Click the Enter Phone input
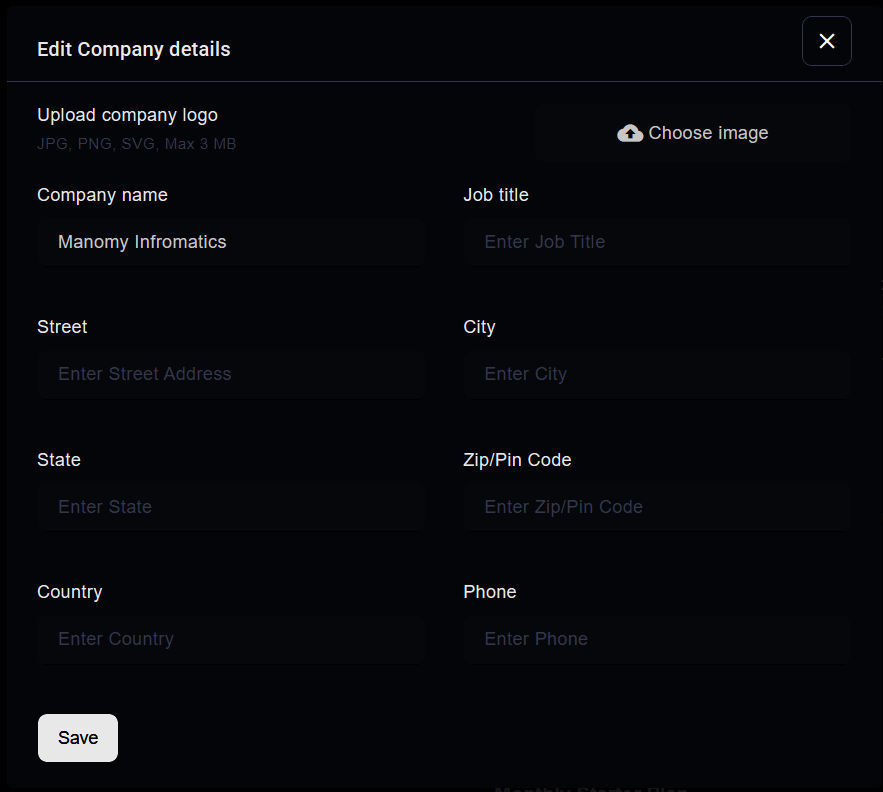883x792 pixels. 657,639
